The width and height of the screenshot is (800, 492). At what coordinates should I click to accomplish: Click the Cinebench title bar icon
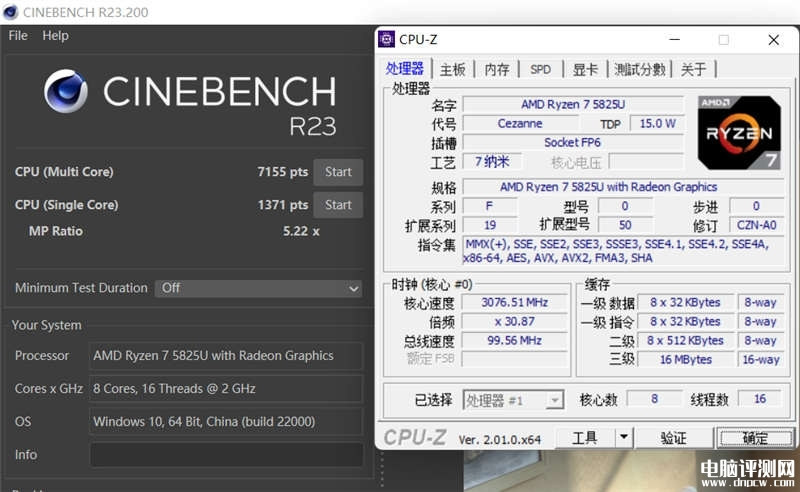(x=10, y=12)
